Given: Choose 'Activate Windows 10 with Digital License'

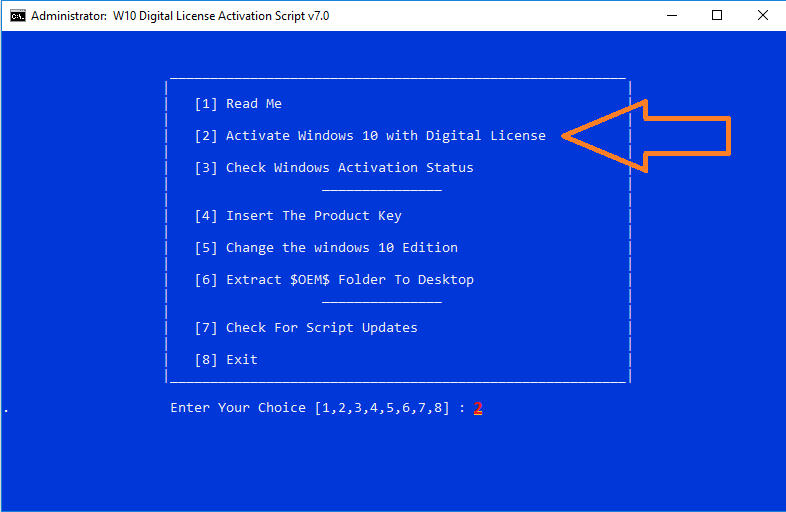Looking at the screenshot, I should click(370, 136).
